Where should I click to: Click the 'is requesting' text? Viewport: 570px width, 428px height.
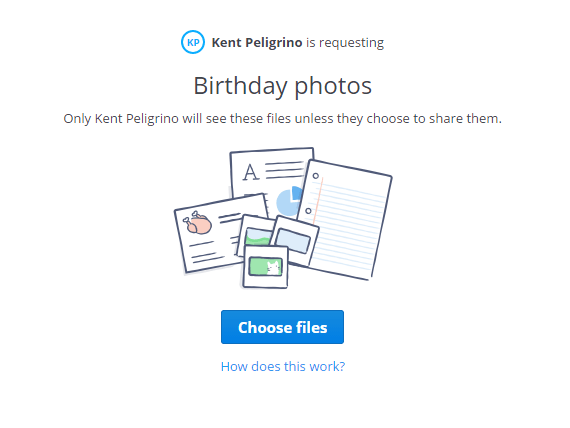(x=345, y=43)
